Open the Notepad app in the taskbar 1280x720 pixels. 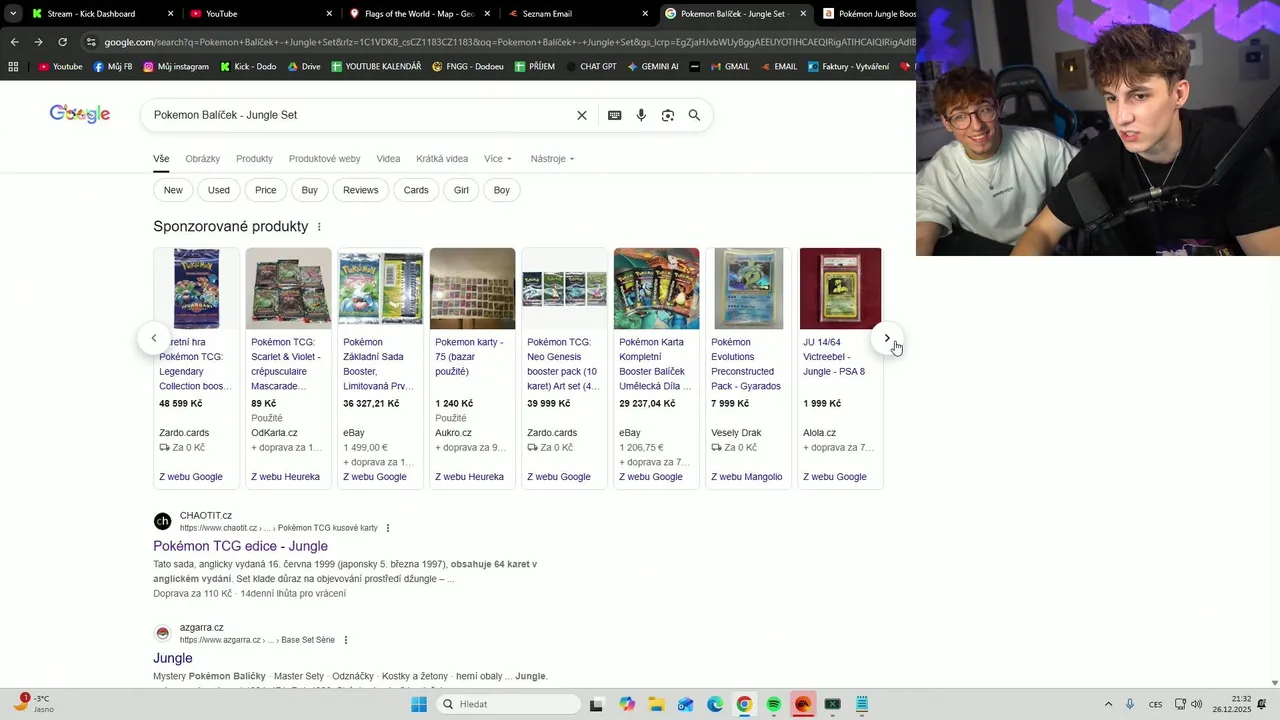coord(862,704)
